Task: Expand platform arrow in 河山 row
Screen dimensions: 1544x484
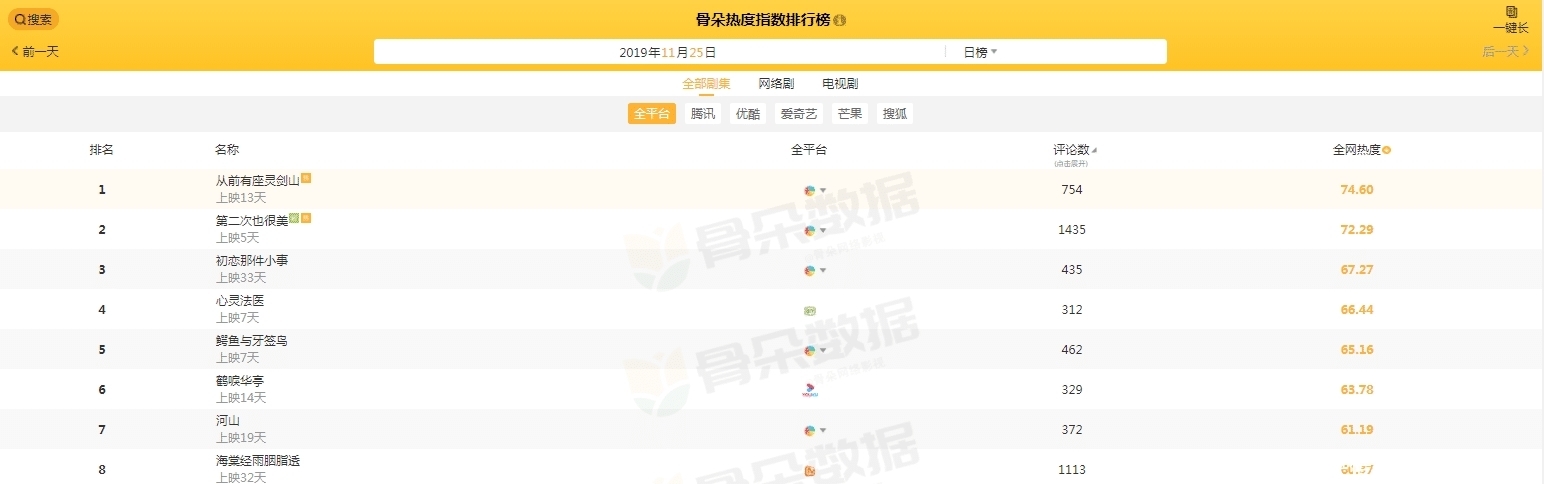Action: (823, 430)
